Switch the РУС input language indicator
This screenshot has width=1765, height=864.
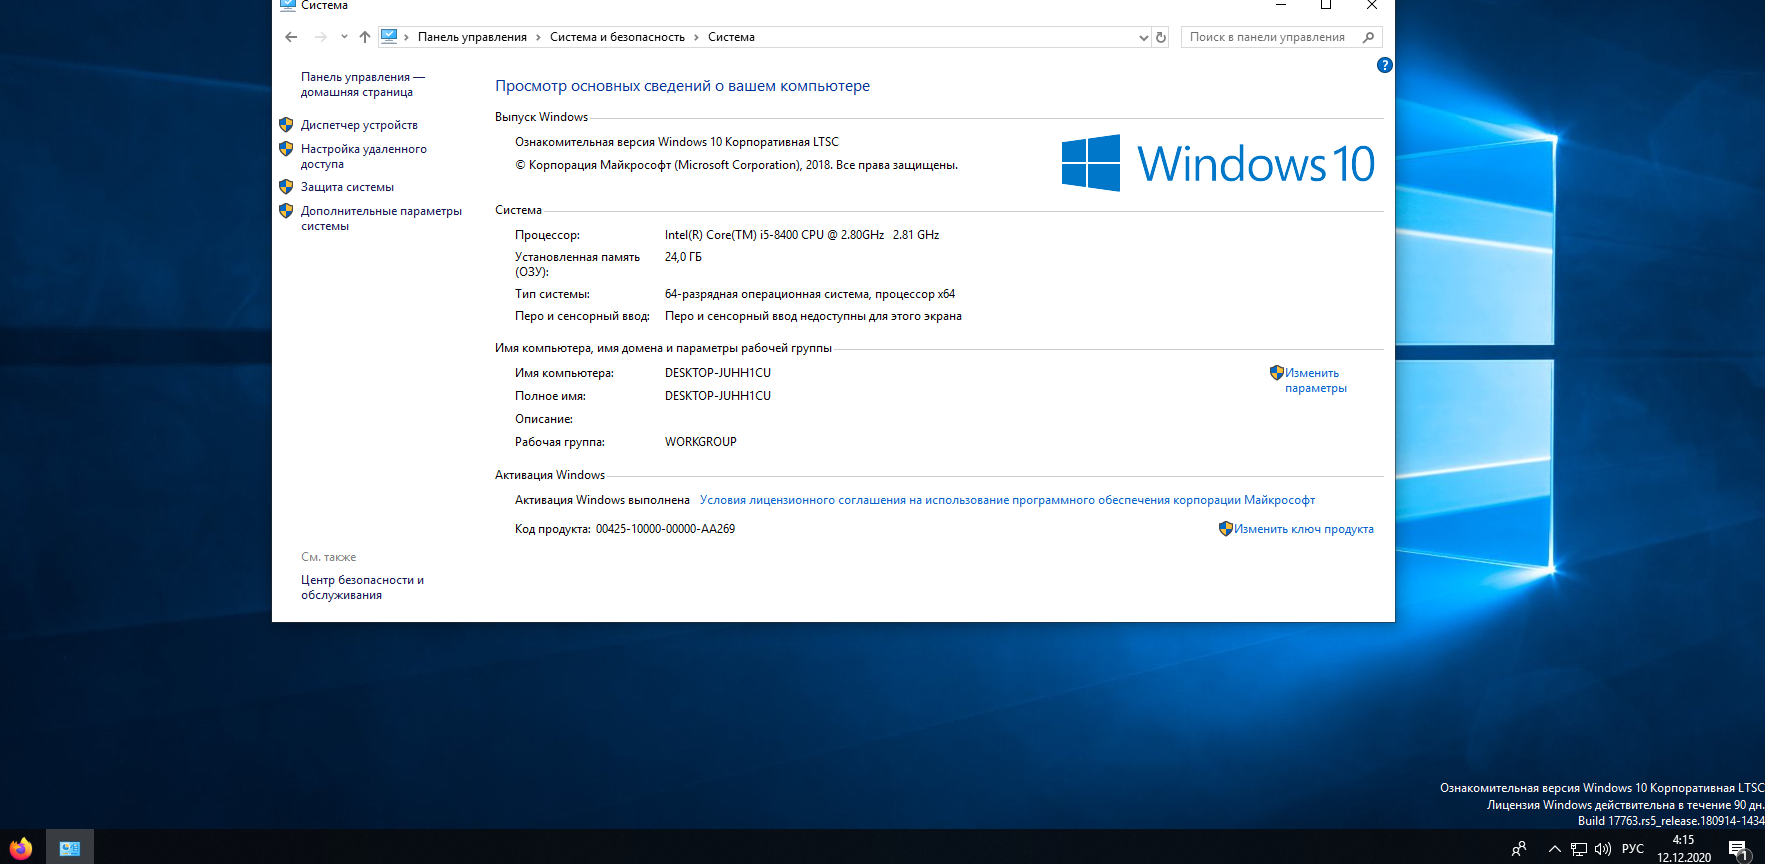[x=1633, y=849]
